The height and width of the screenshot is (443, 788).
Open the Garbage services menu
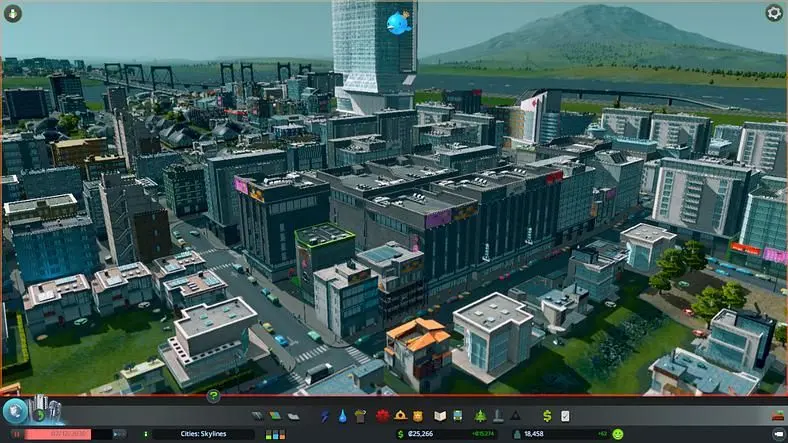pyautogui.click(x=360, y=416)
